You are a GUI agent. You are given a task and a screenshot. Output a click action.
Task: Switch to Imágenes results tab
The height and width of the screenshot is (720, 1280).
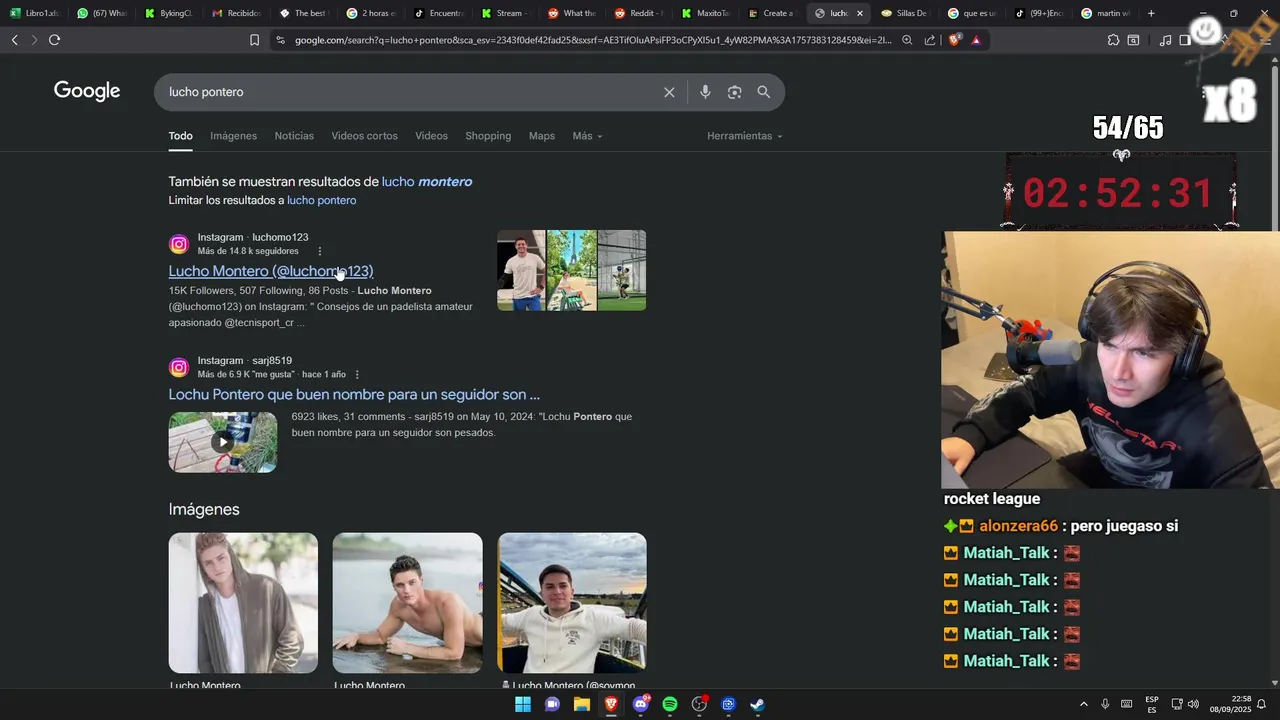pyautogui.click(x=233, y=136)
